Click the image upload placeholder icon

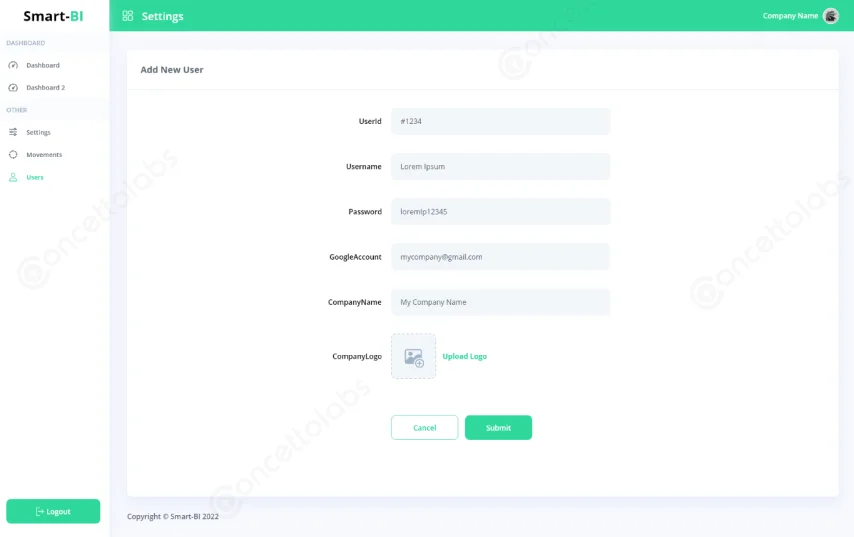413,357
